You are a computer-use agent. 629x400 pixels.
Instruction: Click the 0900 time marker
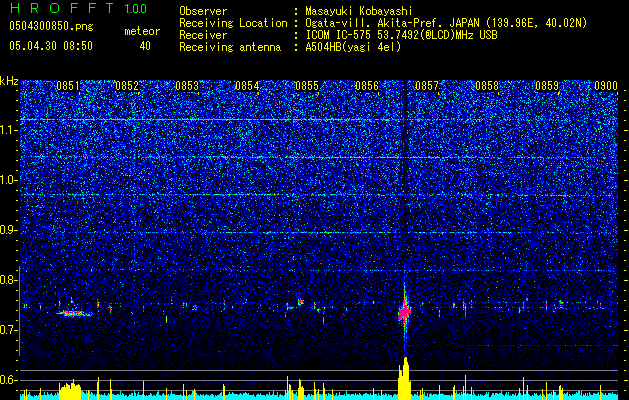606,86
